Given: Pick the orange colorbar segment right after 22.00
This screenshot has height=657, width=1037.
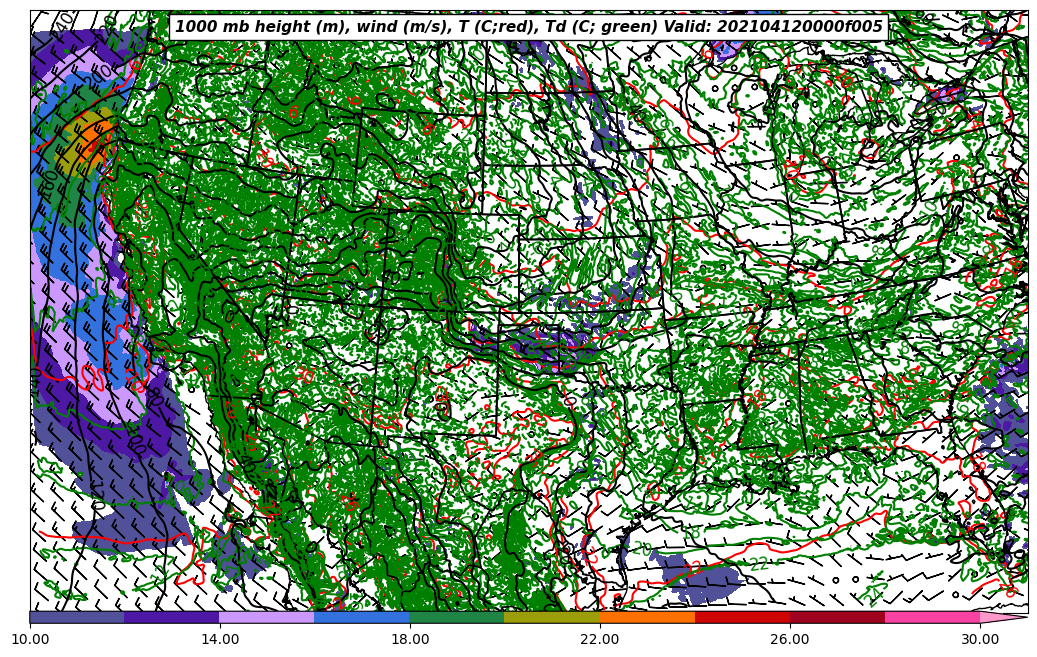Looking at the screenshot, I should 647,617.
